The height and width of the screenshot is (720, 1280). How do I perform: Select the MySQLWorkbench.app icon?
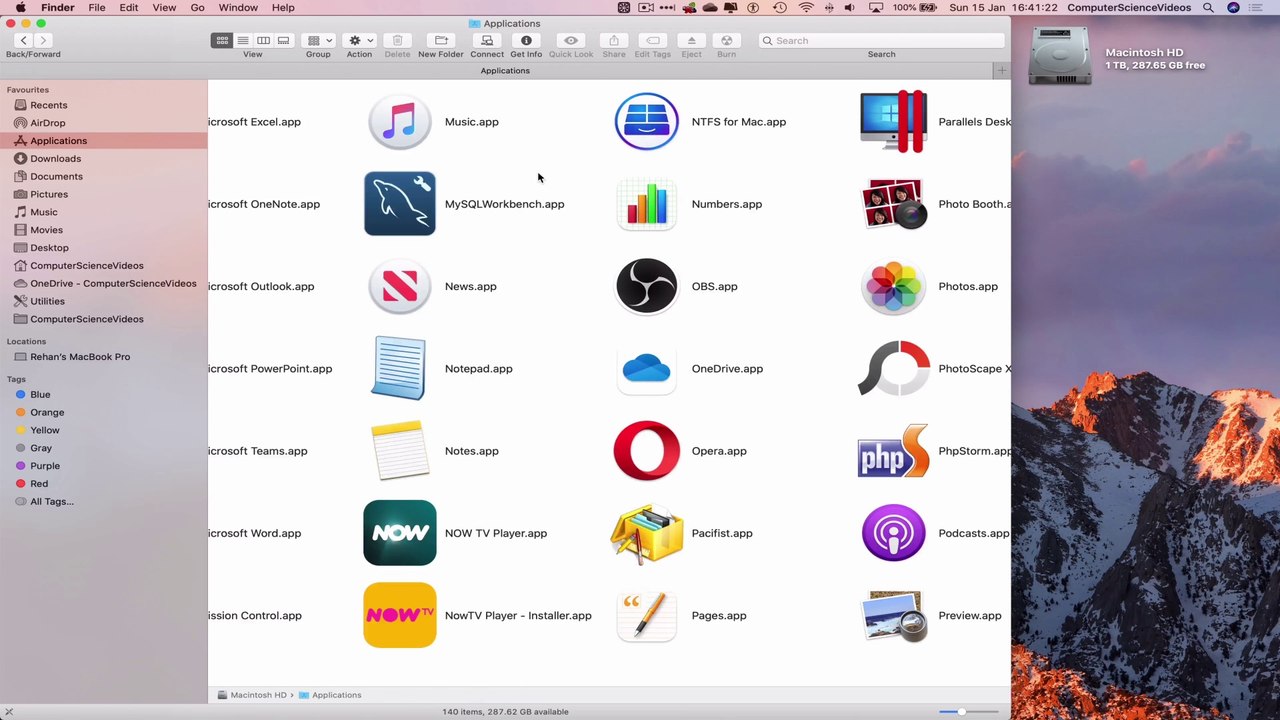(400, 204)
